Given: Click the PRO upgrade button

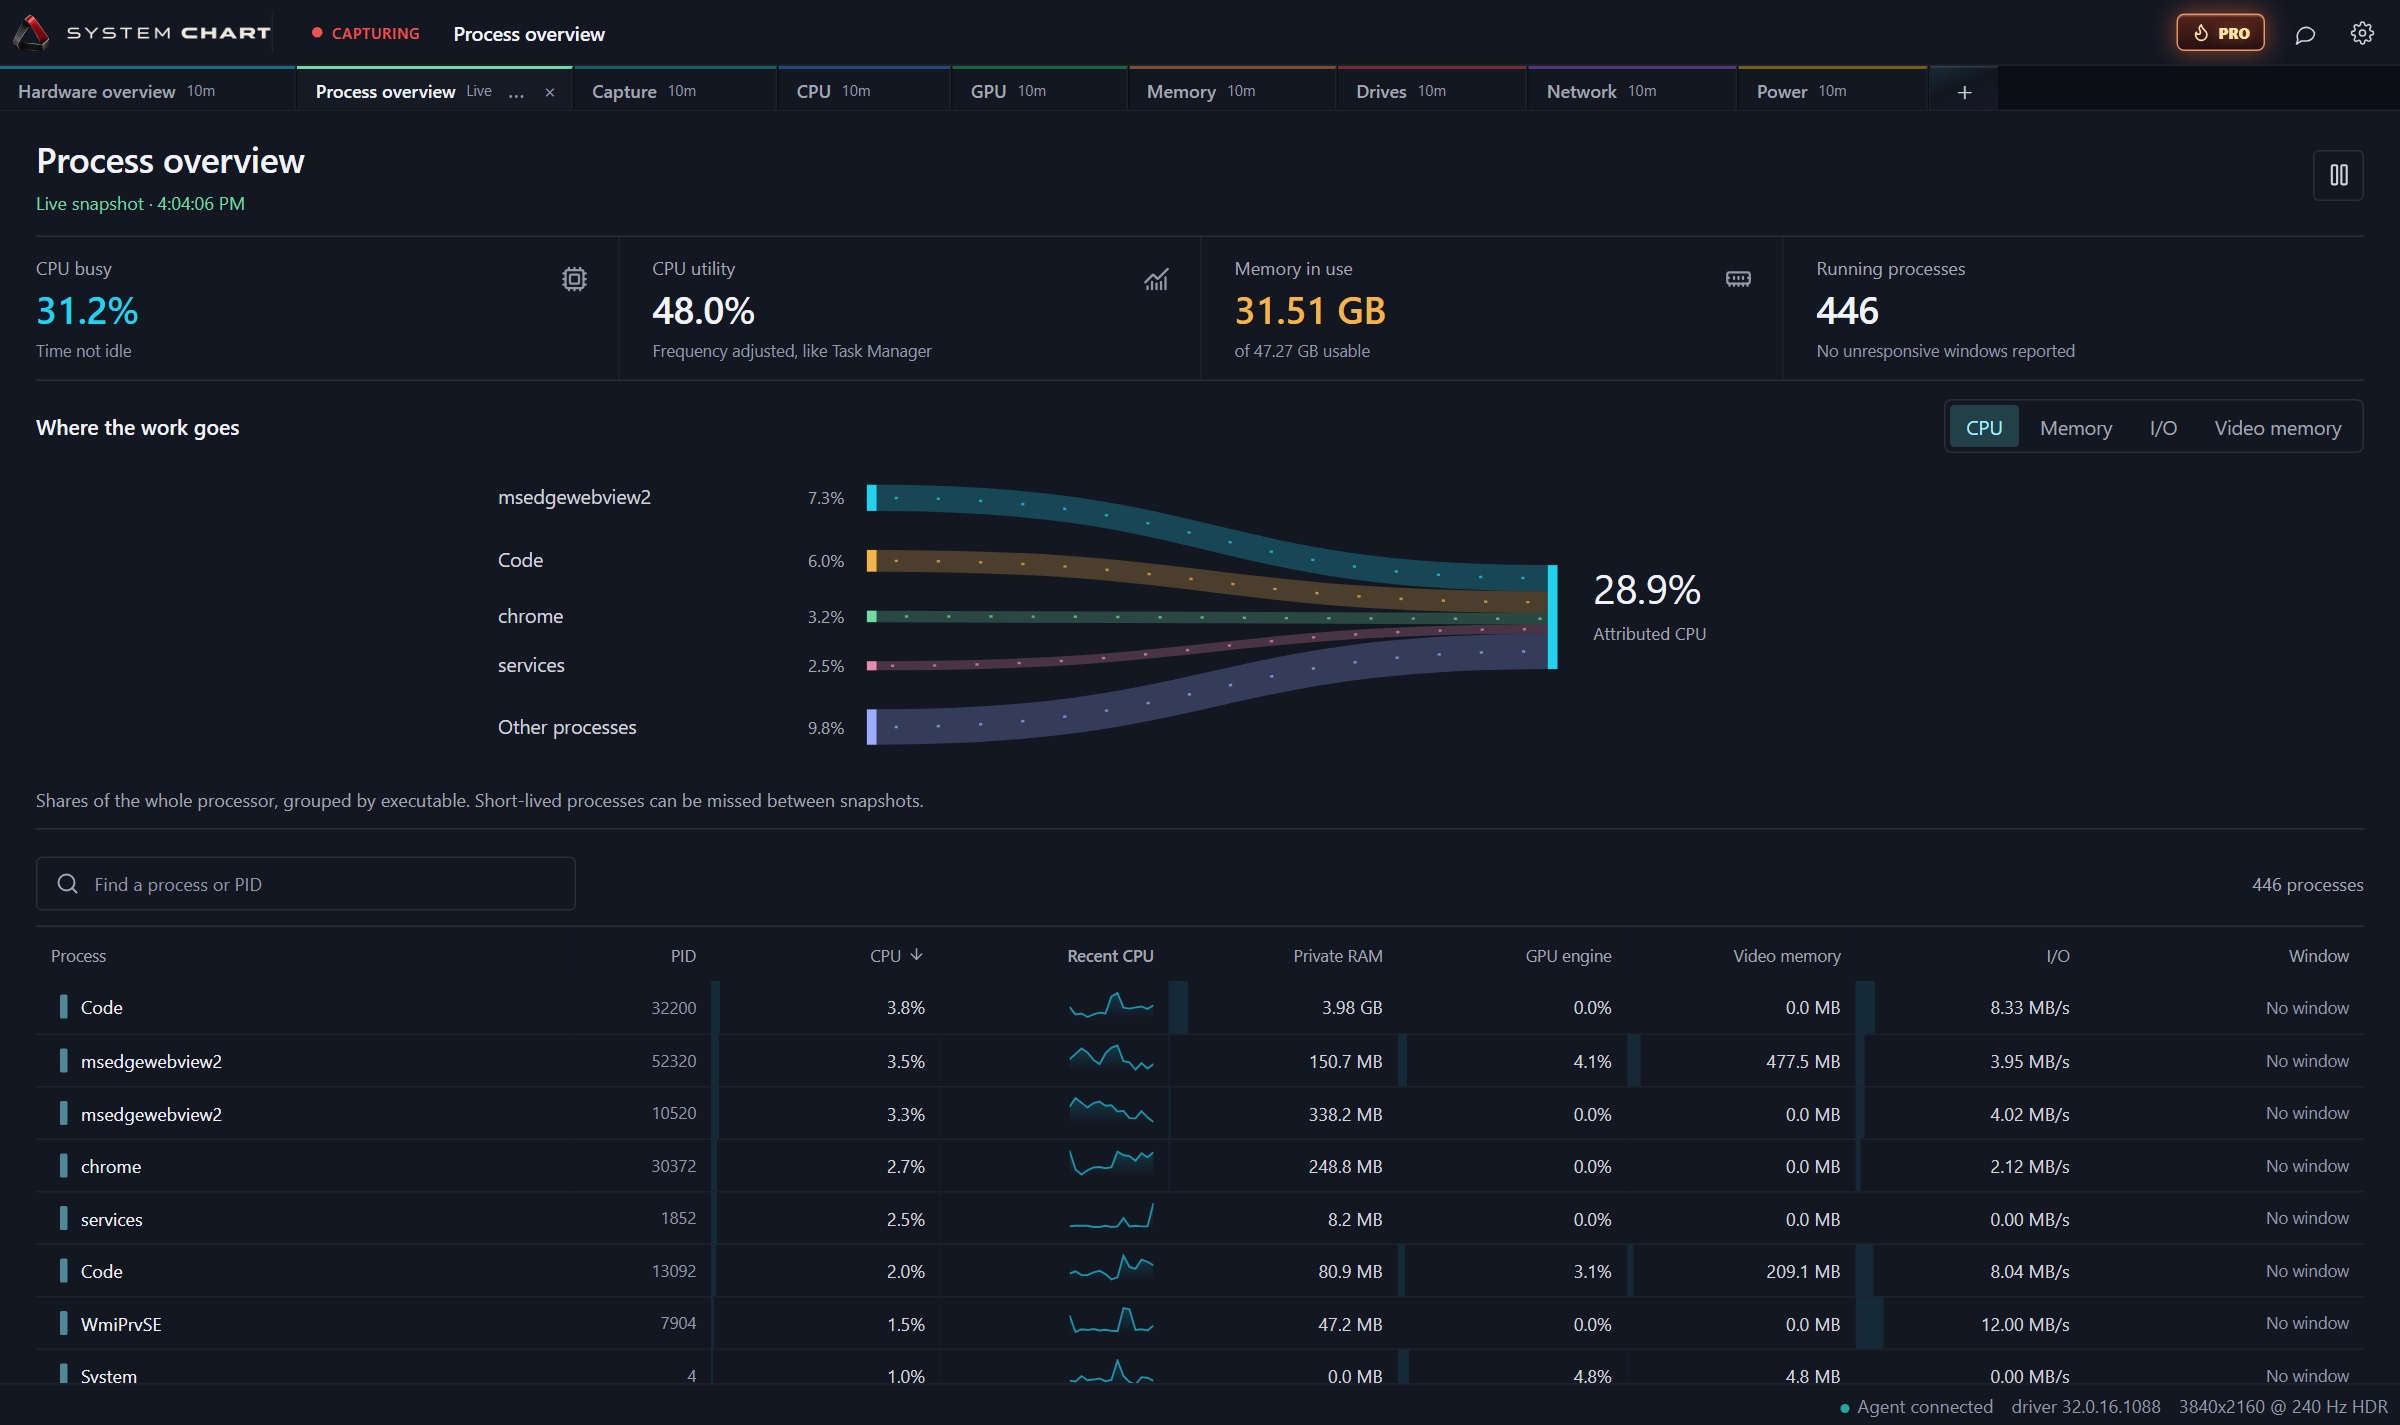Looking at the screenshot, I should pos(2220,33).
